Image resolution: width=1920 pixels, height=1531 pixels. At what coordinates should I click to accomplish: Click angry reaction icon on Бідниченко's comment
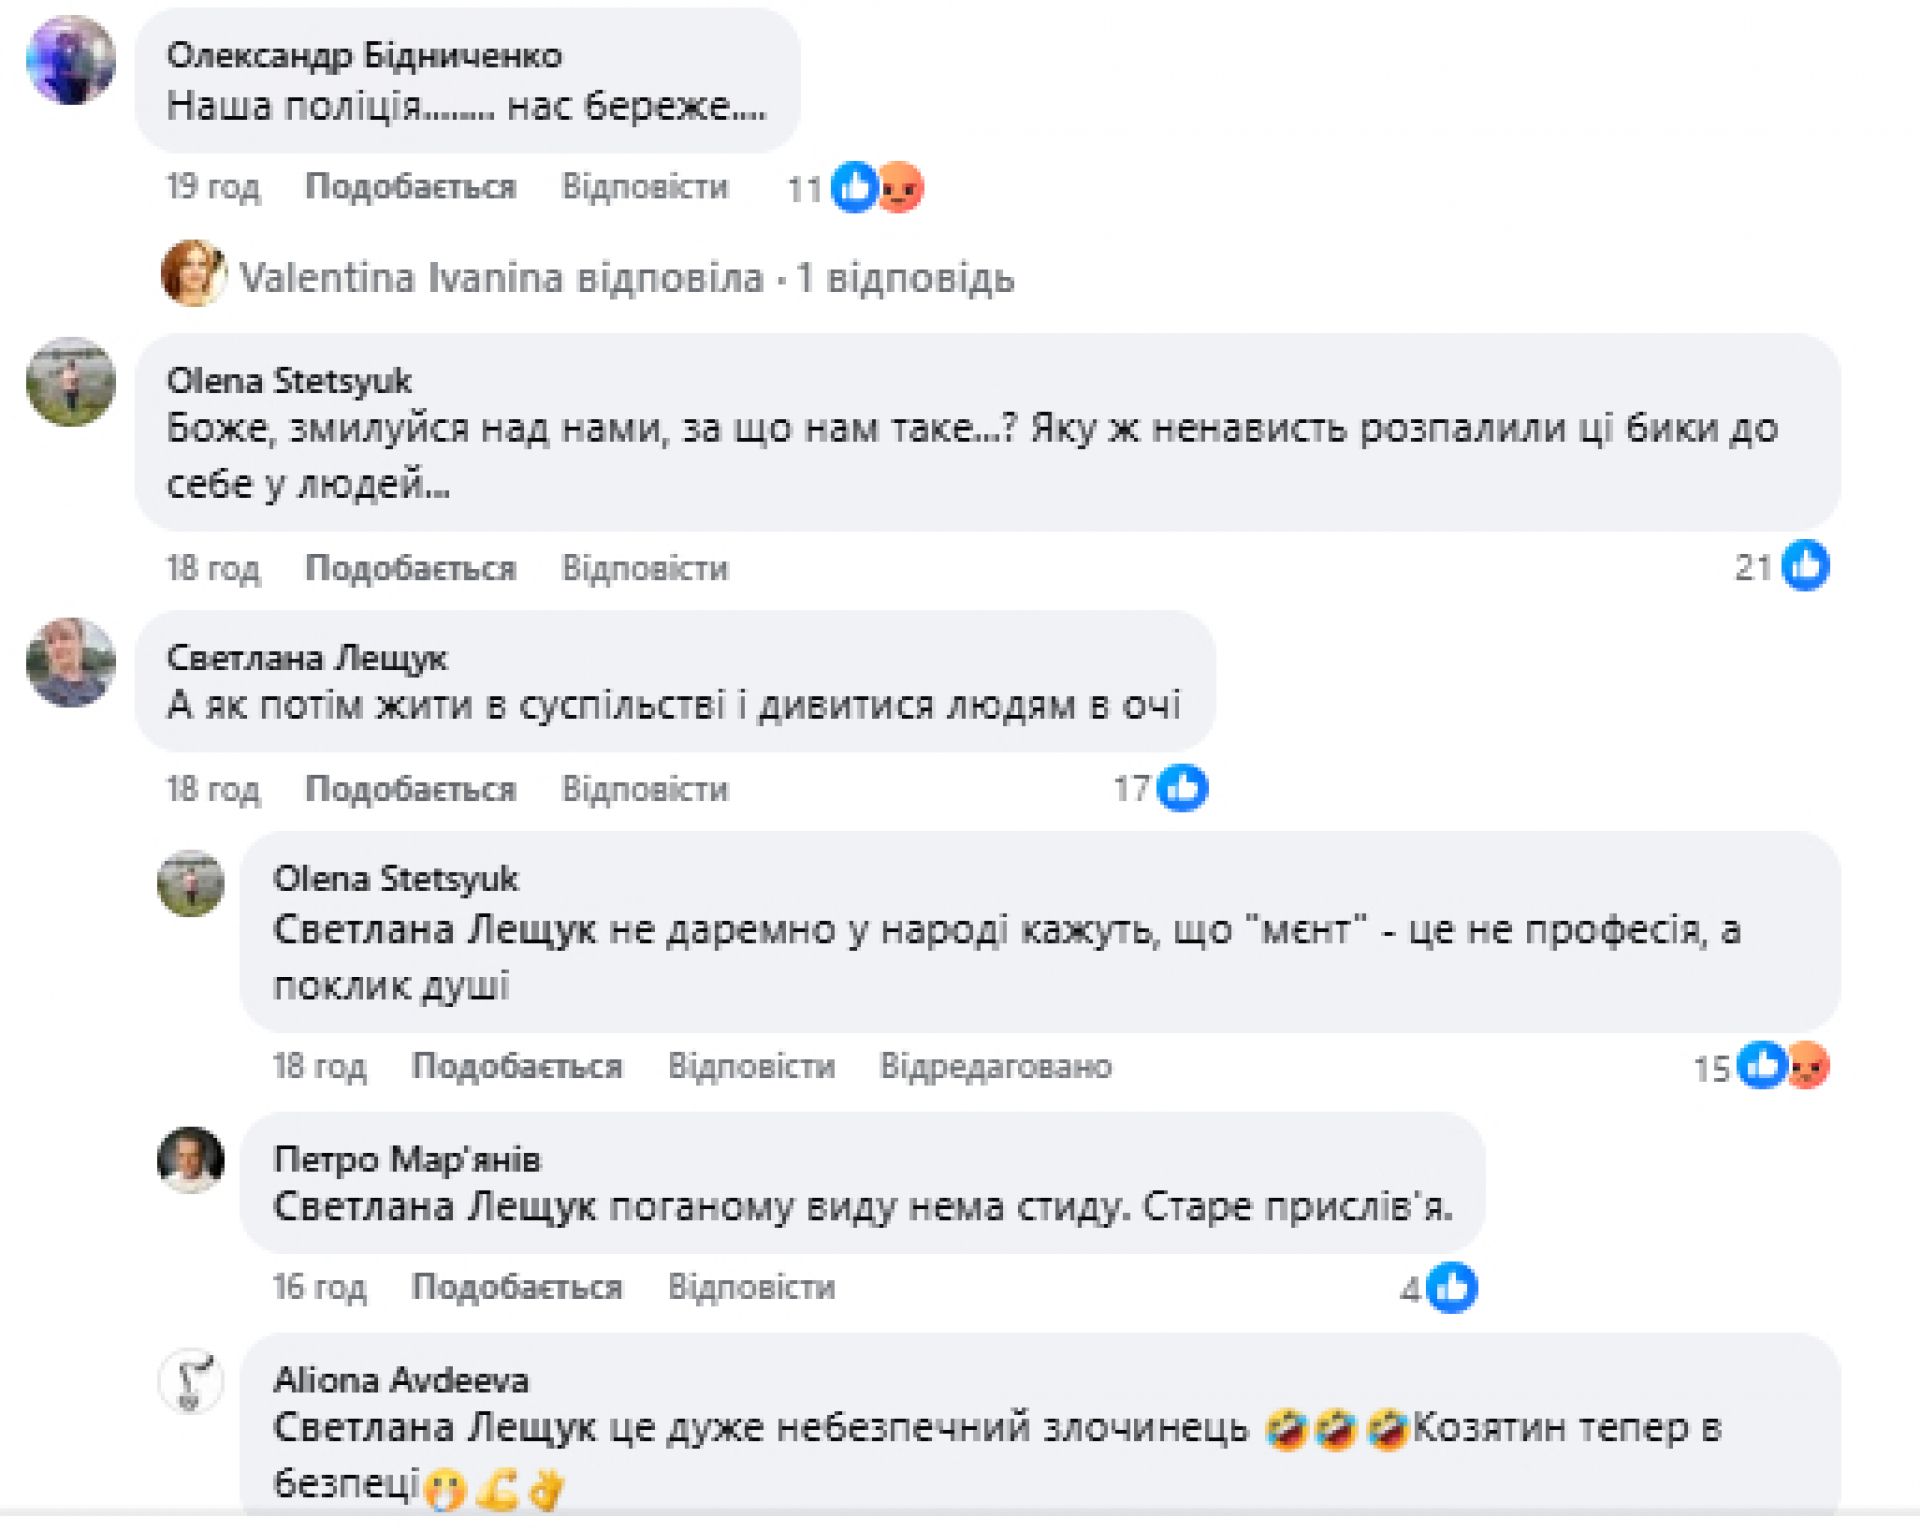[x=901, y=187]
